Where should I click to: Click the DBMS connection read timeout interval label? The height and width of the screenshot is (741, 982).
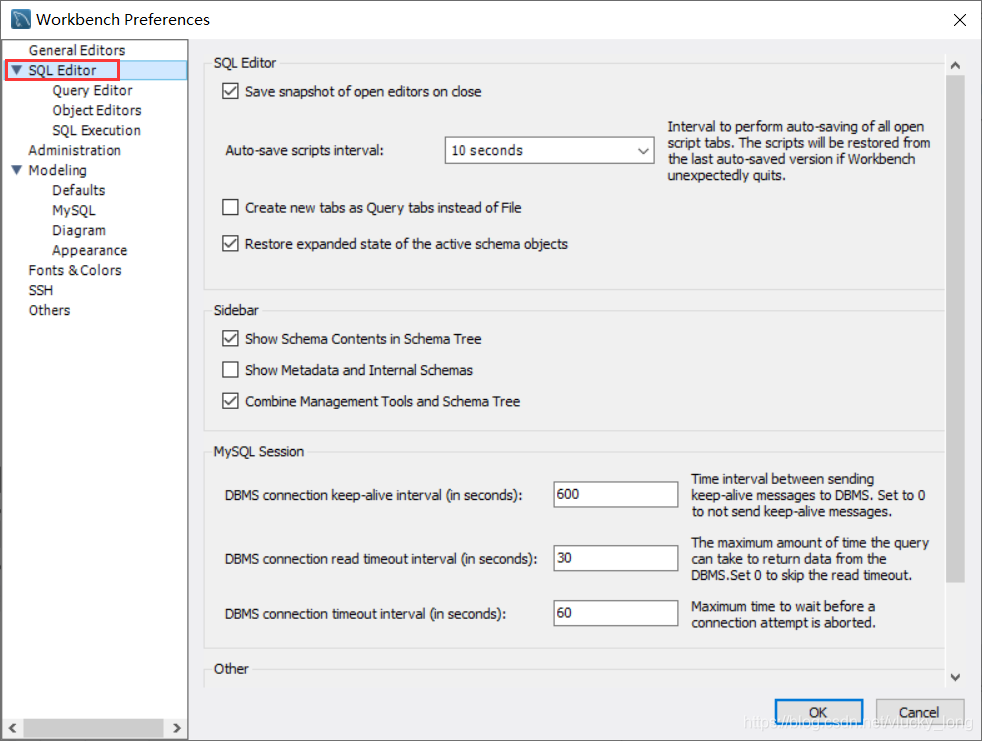(x=381, y=559)
